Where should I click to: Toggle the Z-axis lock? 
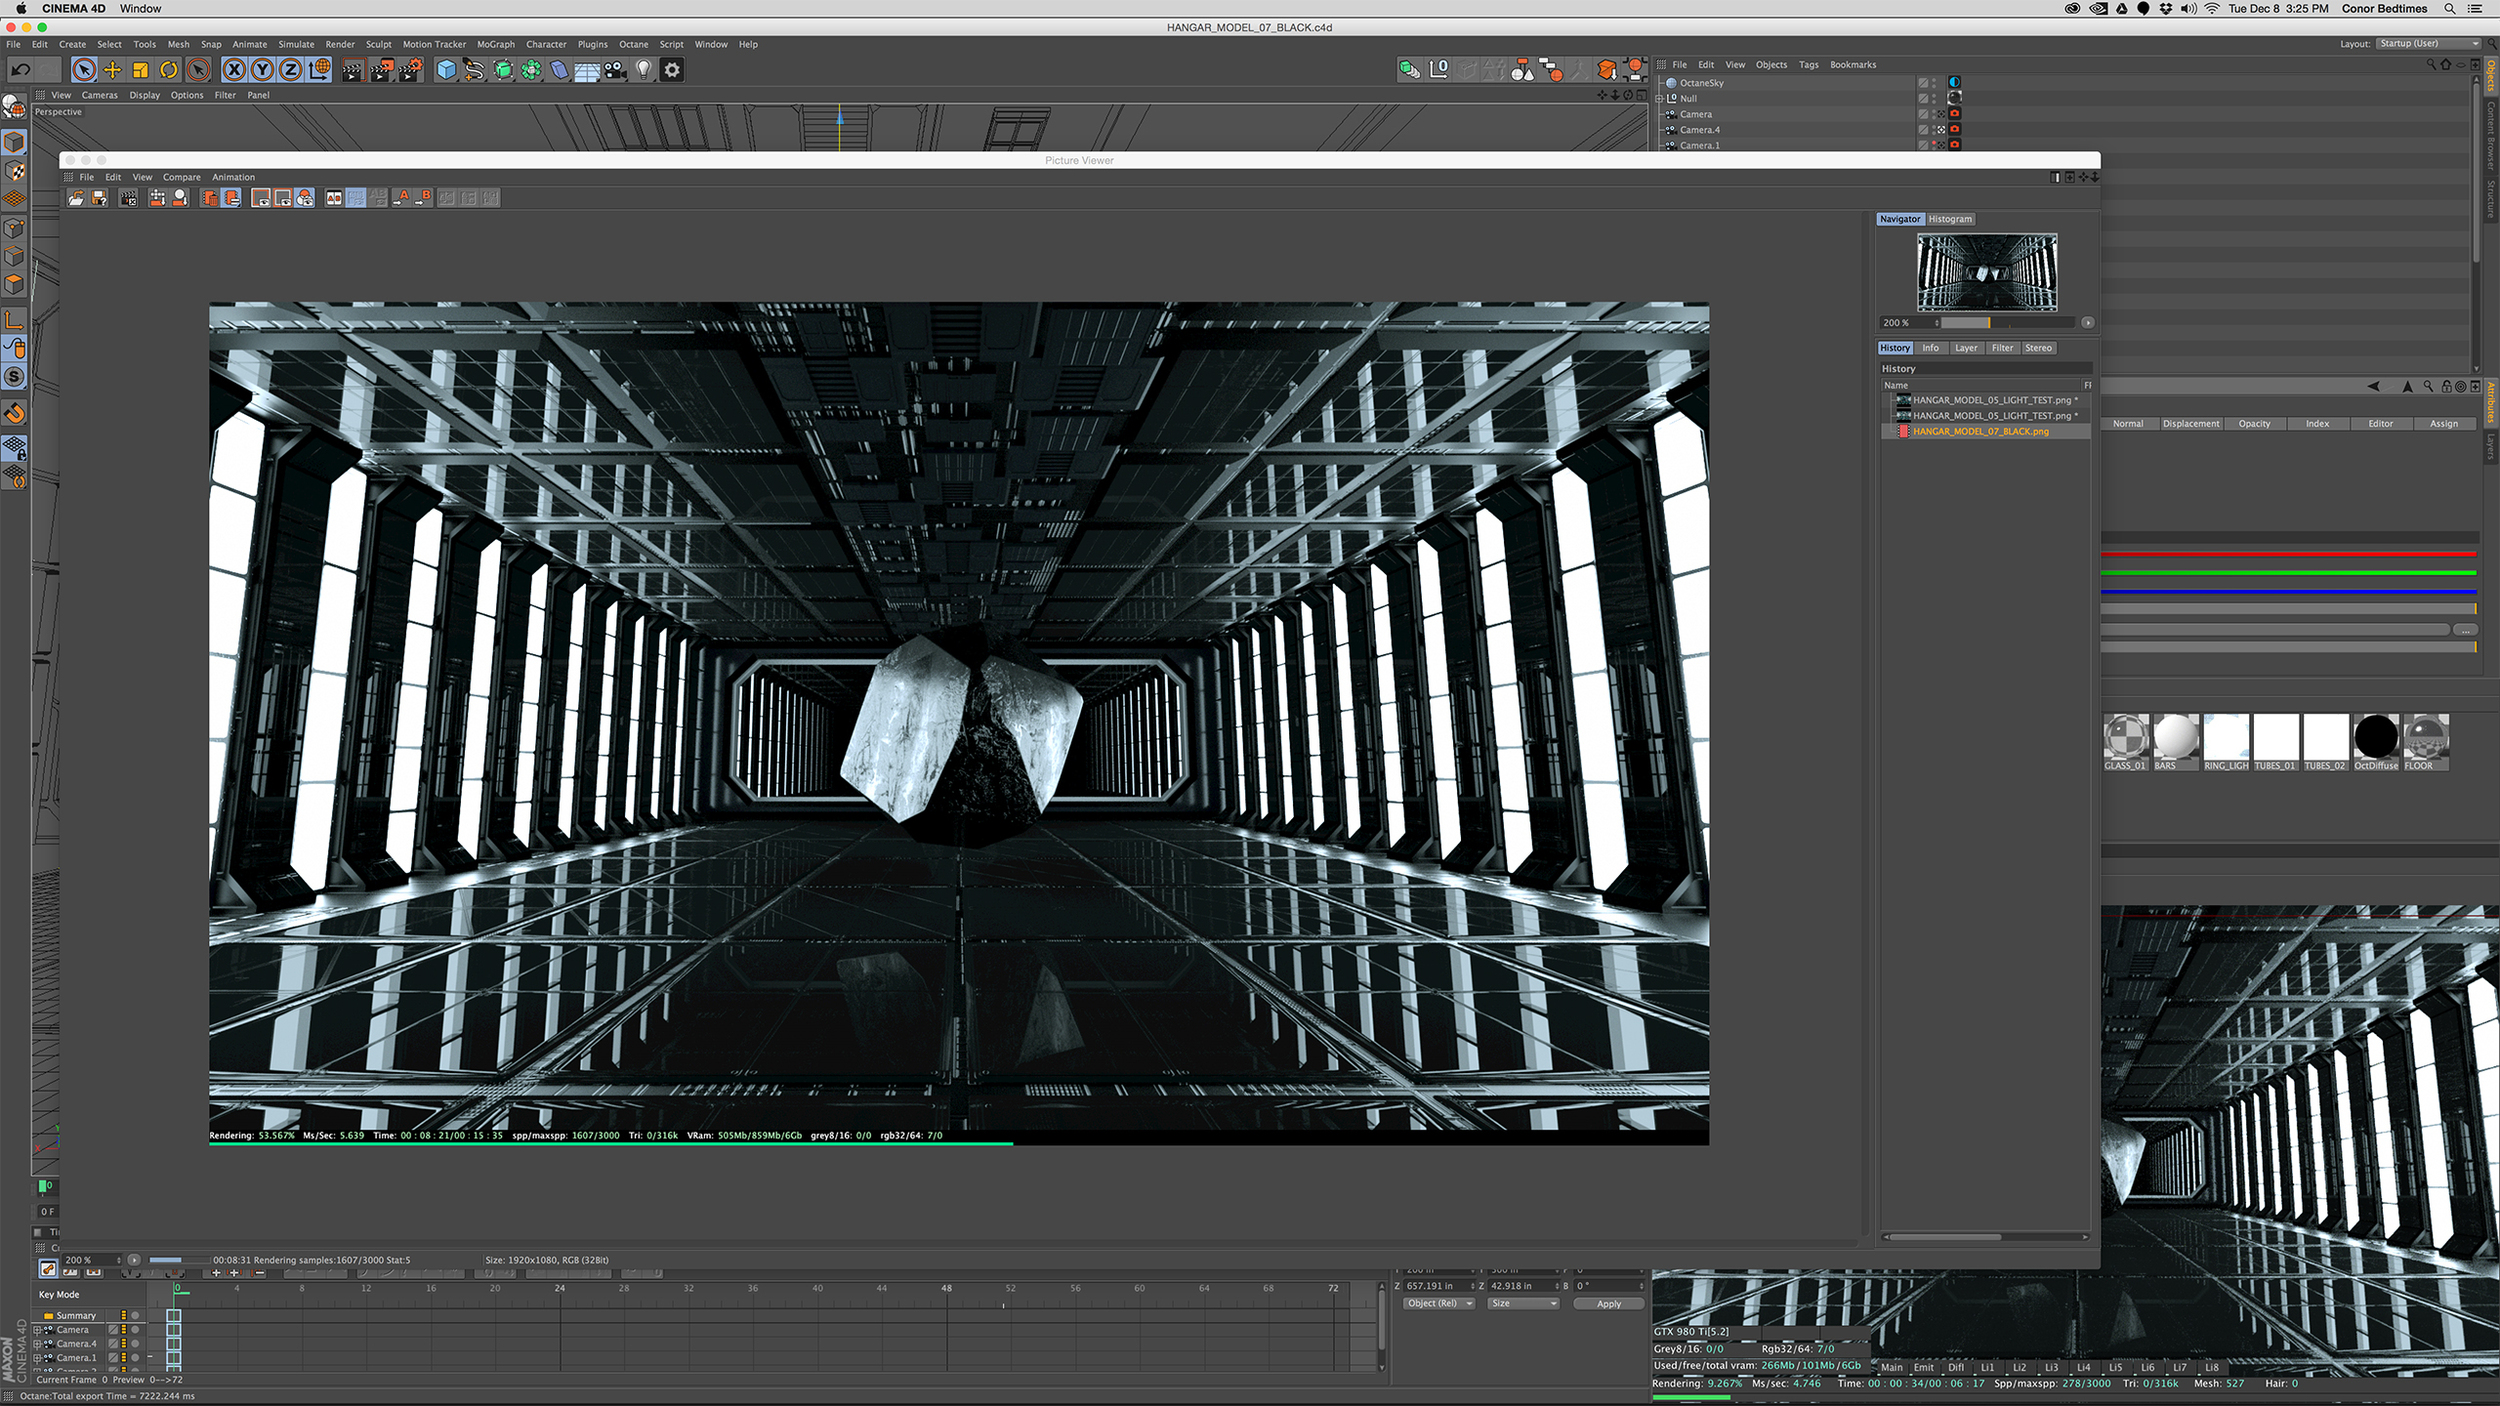point(291,69)
